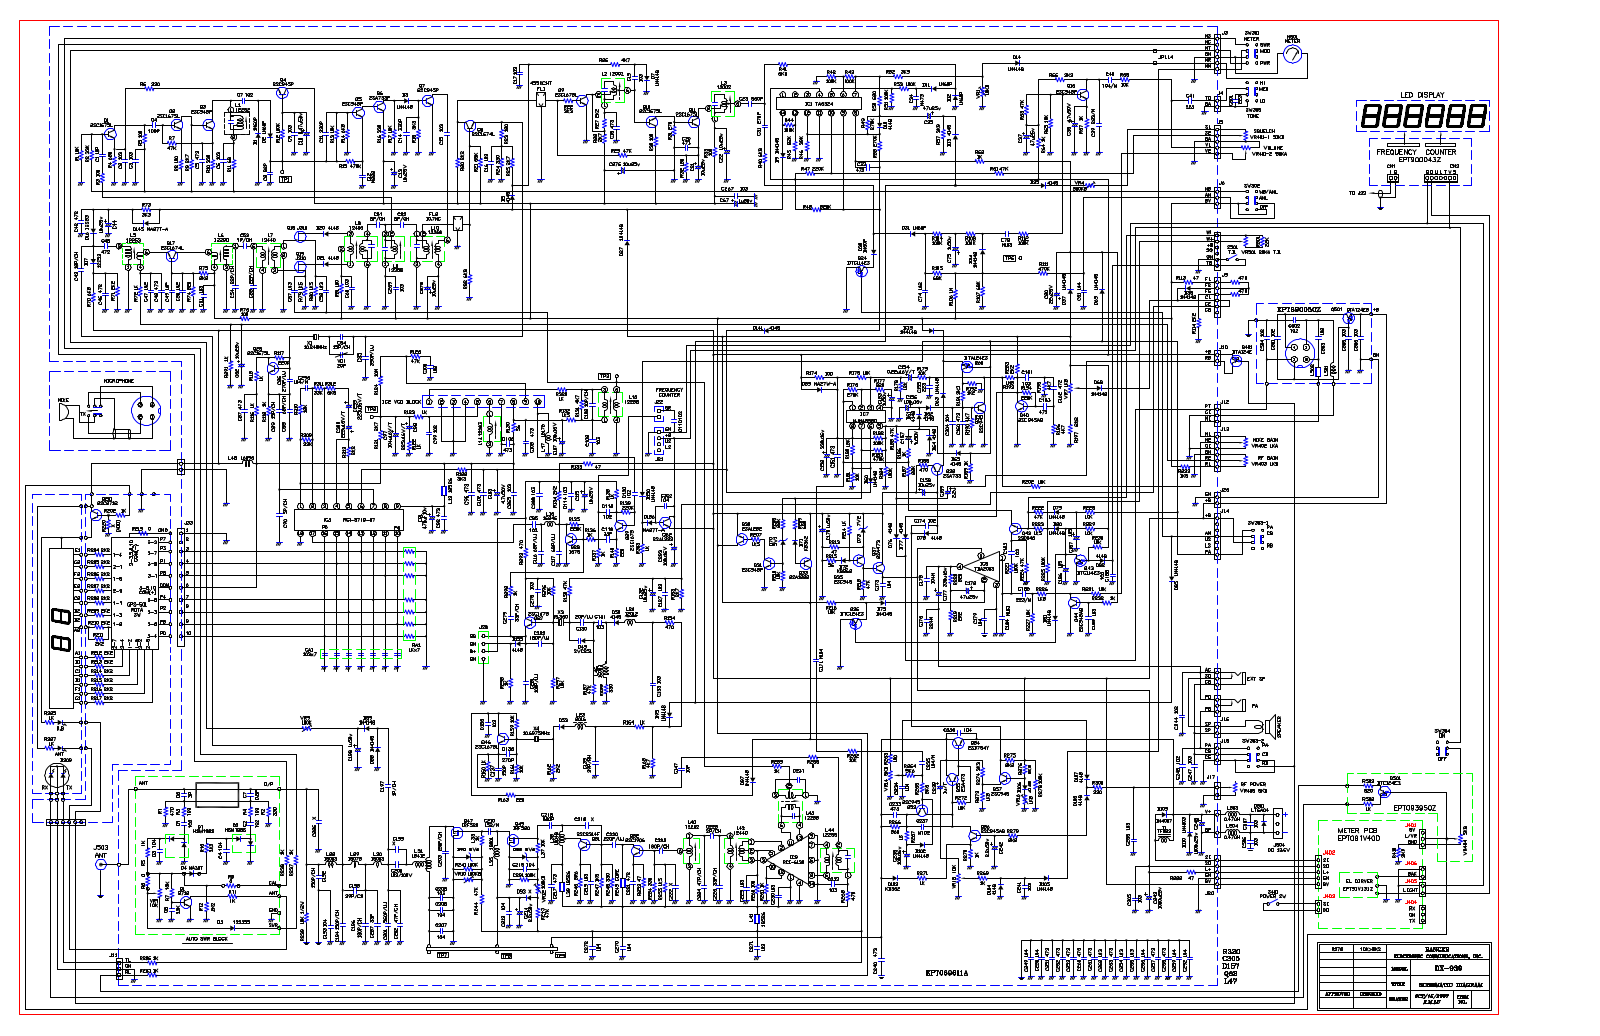Click the red J402 connector label
This screenshot has width=1600, height=1036.
1330,853
